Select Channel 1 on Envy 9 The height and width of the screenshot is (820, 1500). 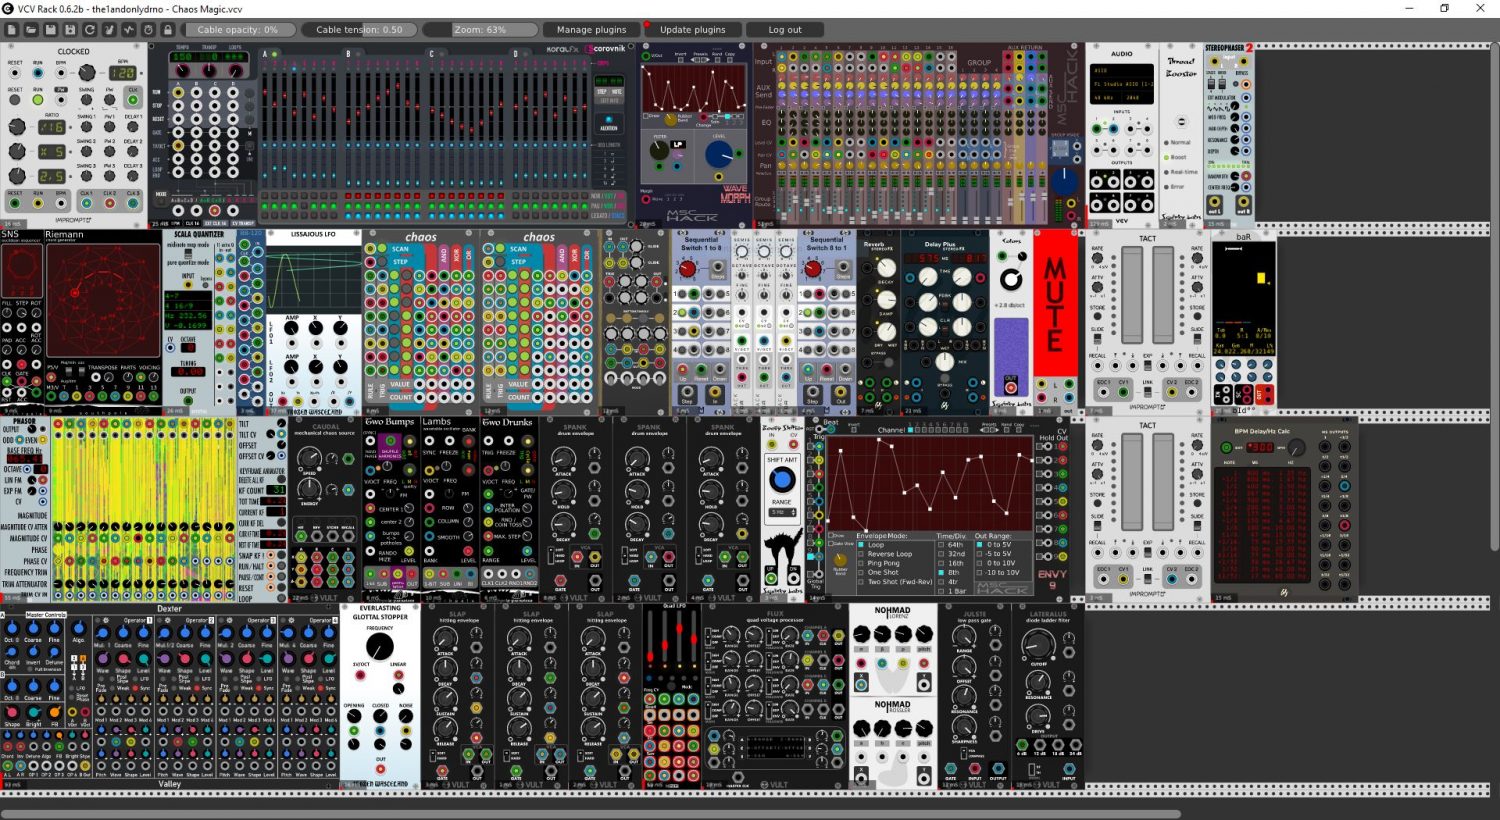(912, 430)
